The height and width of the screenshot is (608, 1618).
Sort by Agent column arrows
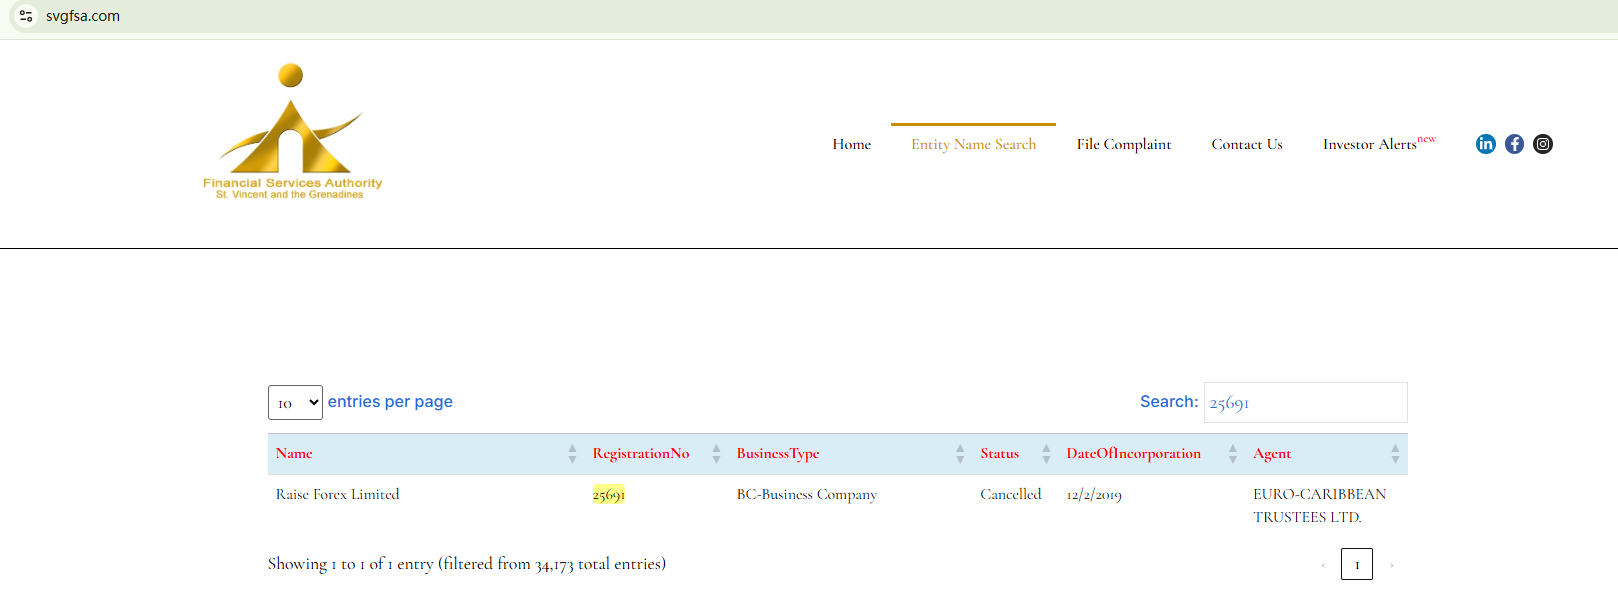pyautogui.click(x=1395, y=454)
